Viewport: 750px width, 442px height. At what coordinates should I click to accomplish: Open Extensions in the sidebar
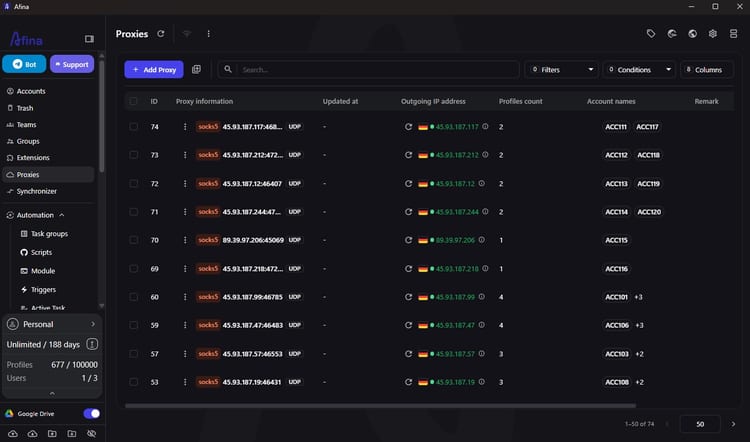48,157
